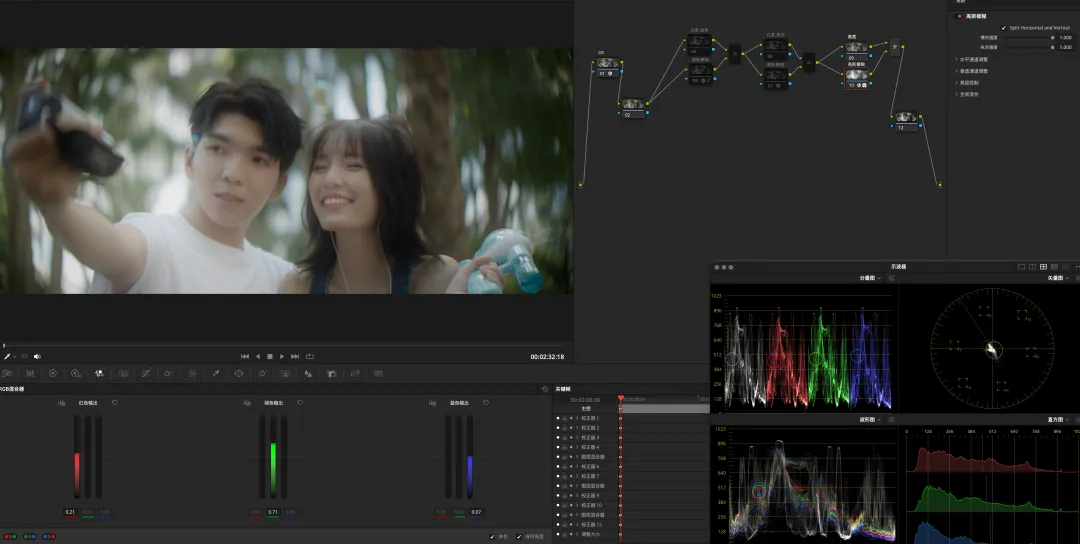Uncheck Split Horizontal and Vertical

(1004, 28)
